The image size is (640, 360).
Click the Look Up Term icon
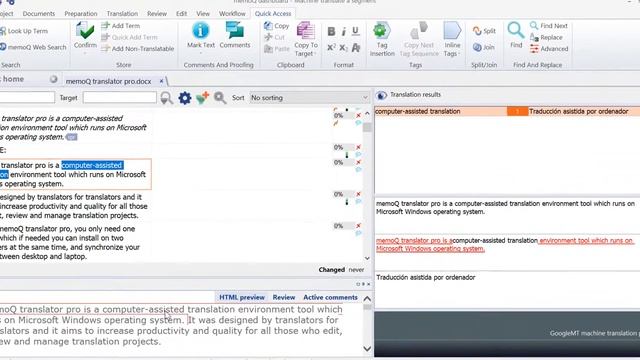coord(3,31)
